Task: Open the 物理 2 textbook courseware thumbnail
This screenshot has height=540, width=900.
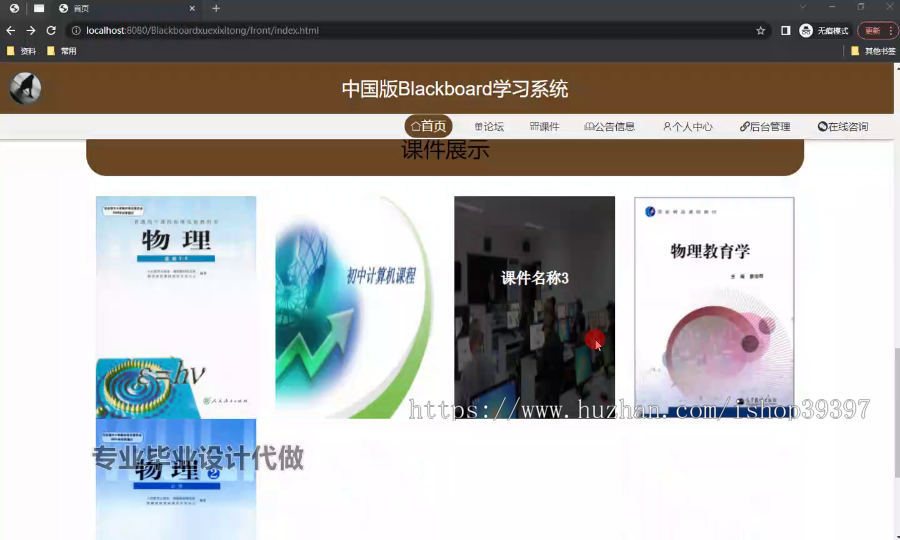Action: tap(176, 479)
